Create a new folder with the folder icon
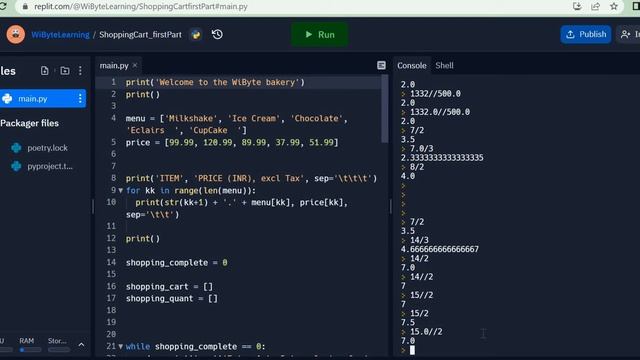The width and height of the screenshot is (640, 360). pos(65,71)
